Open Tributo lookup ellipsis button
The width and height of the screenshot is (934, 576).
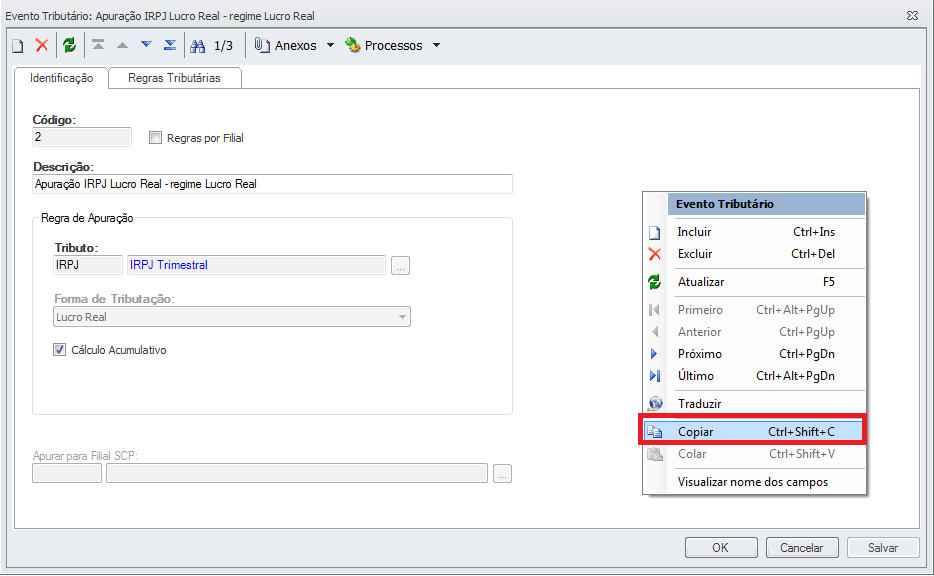(401, 266)
